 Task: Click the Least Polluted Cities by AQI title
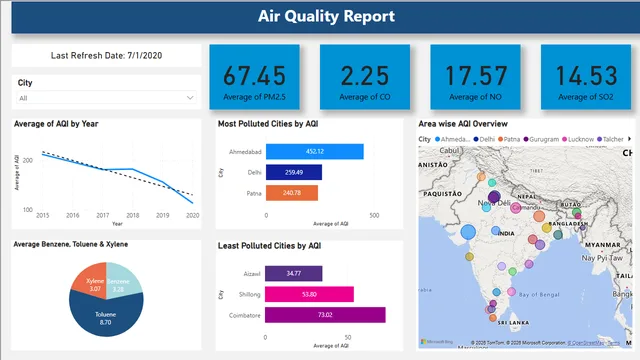[269, 246]
